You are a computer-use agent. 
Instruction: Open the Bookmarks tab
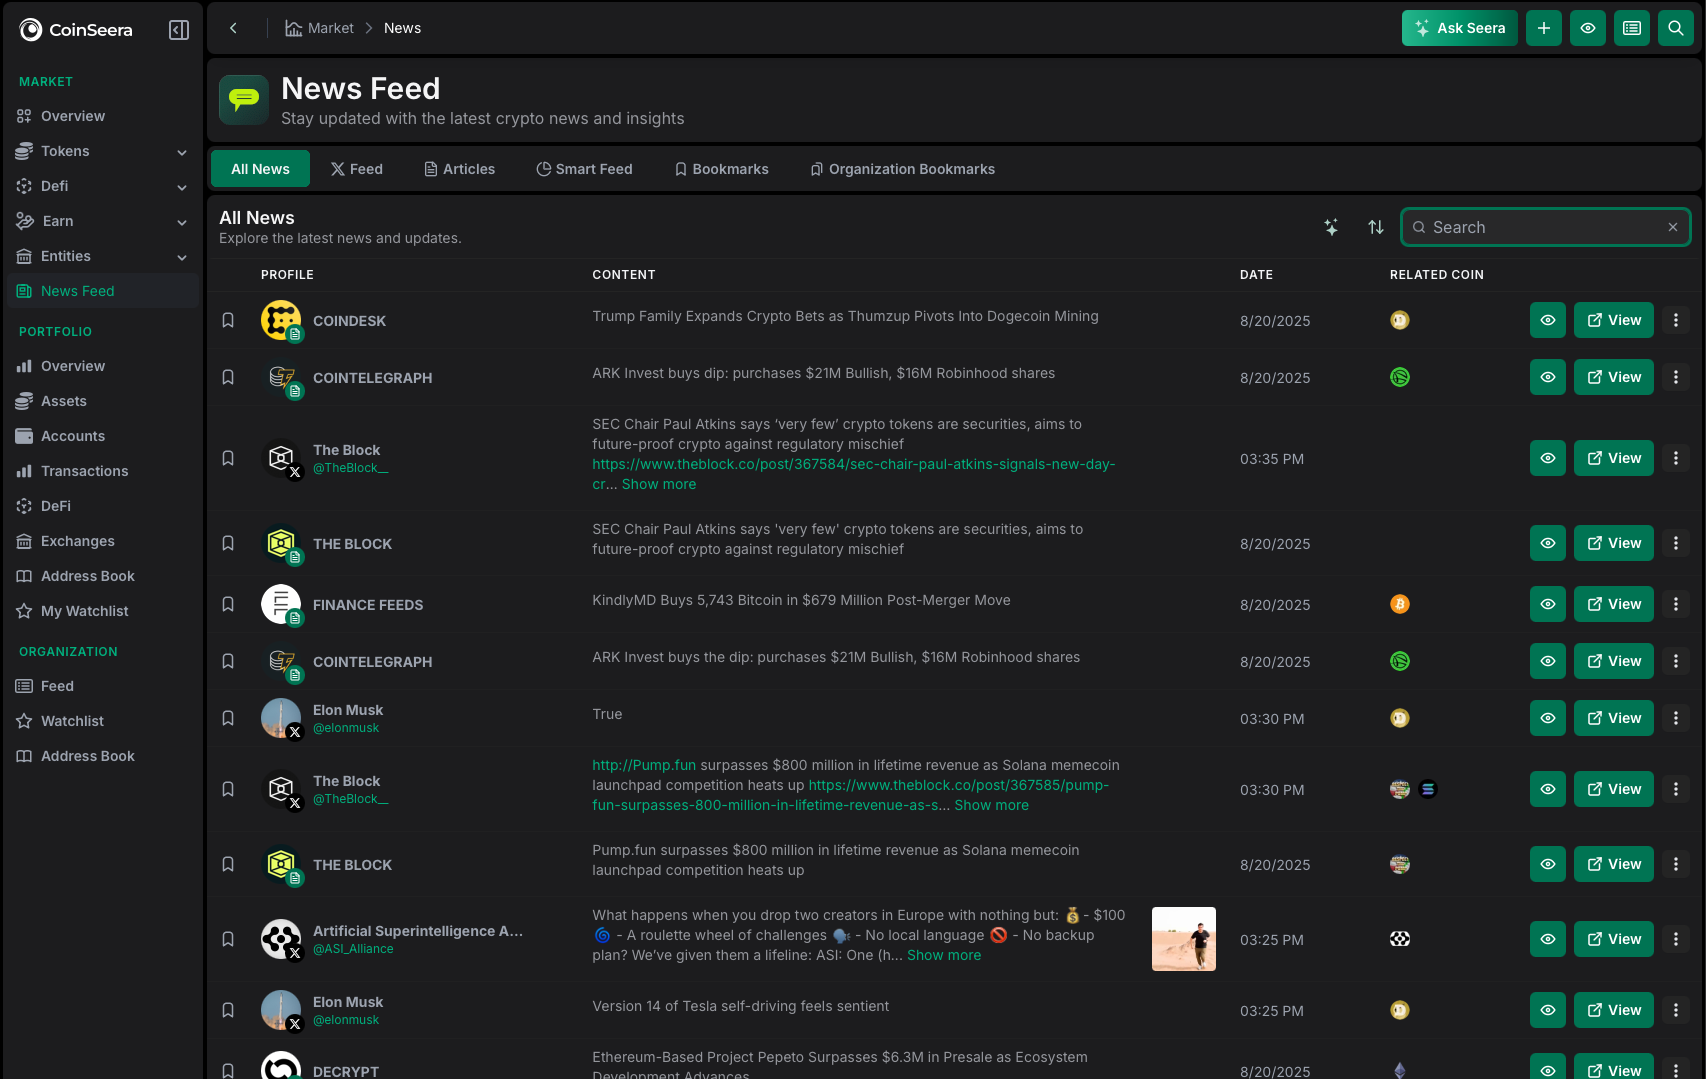722,169
